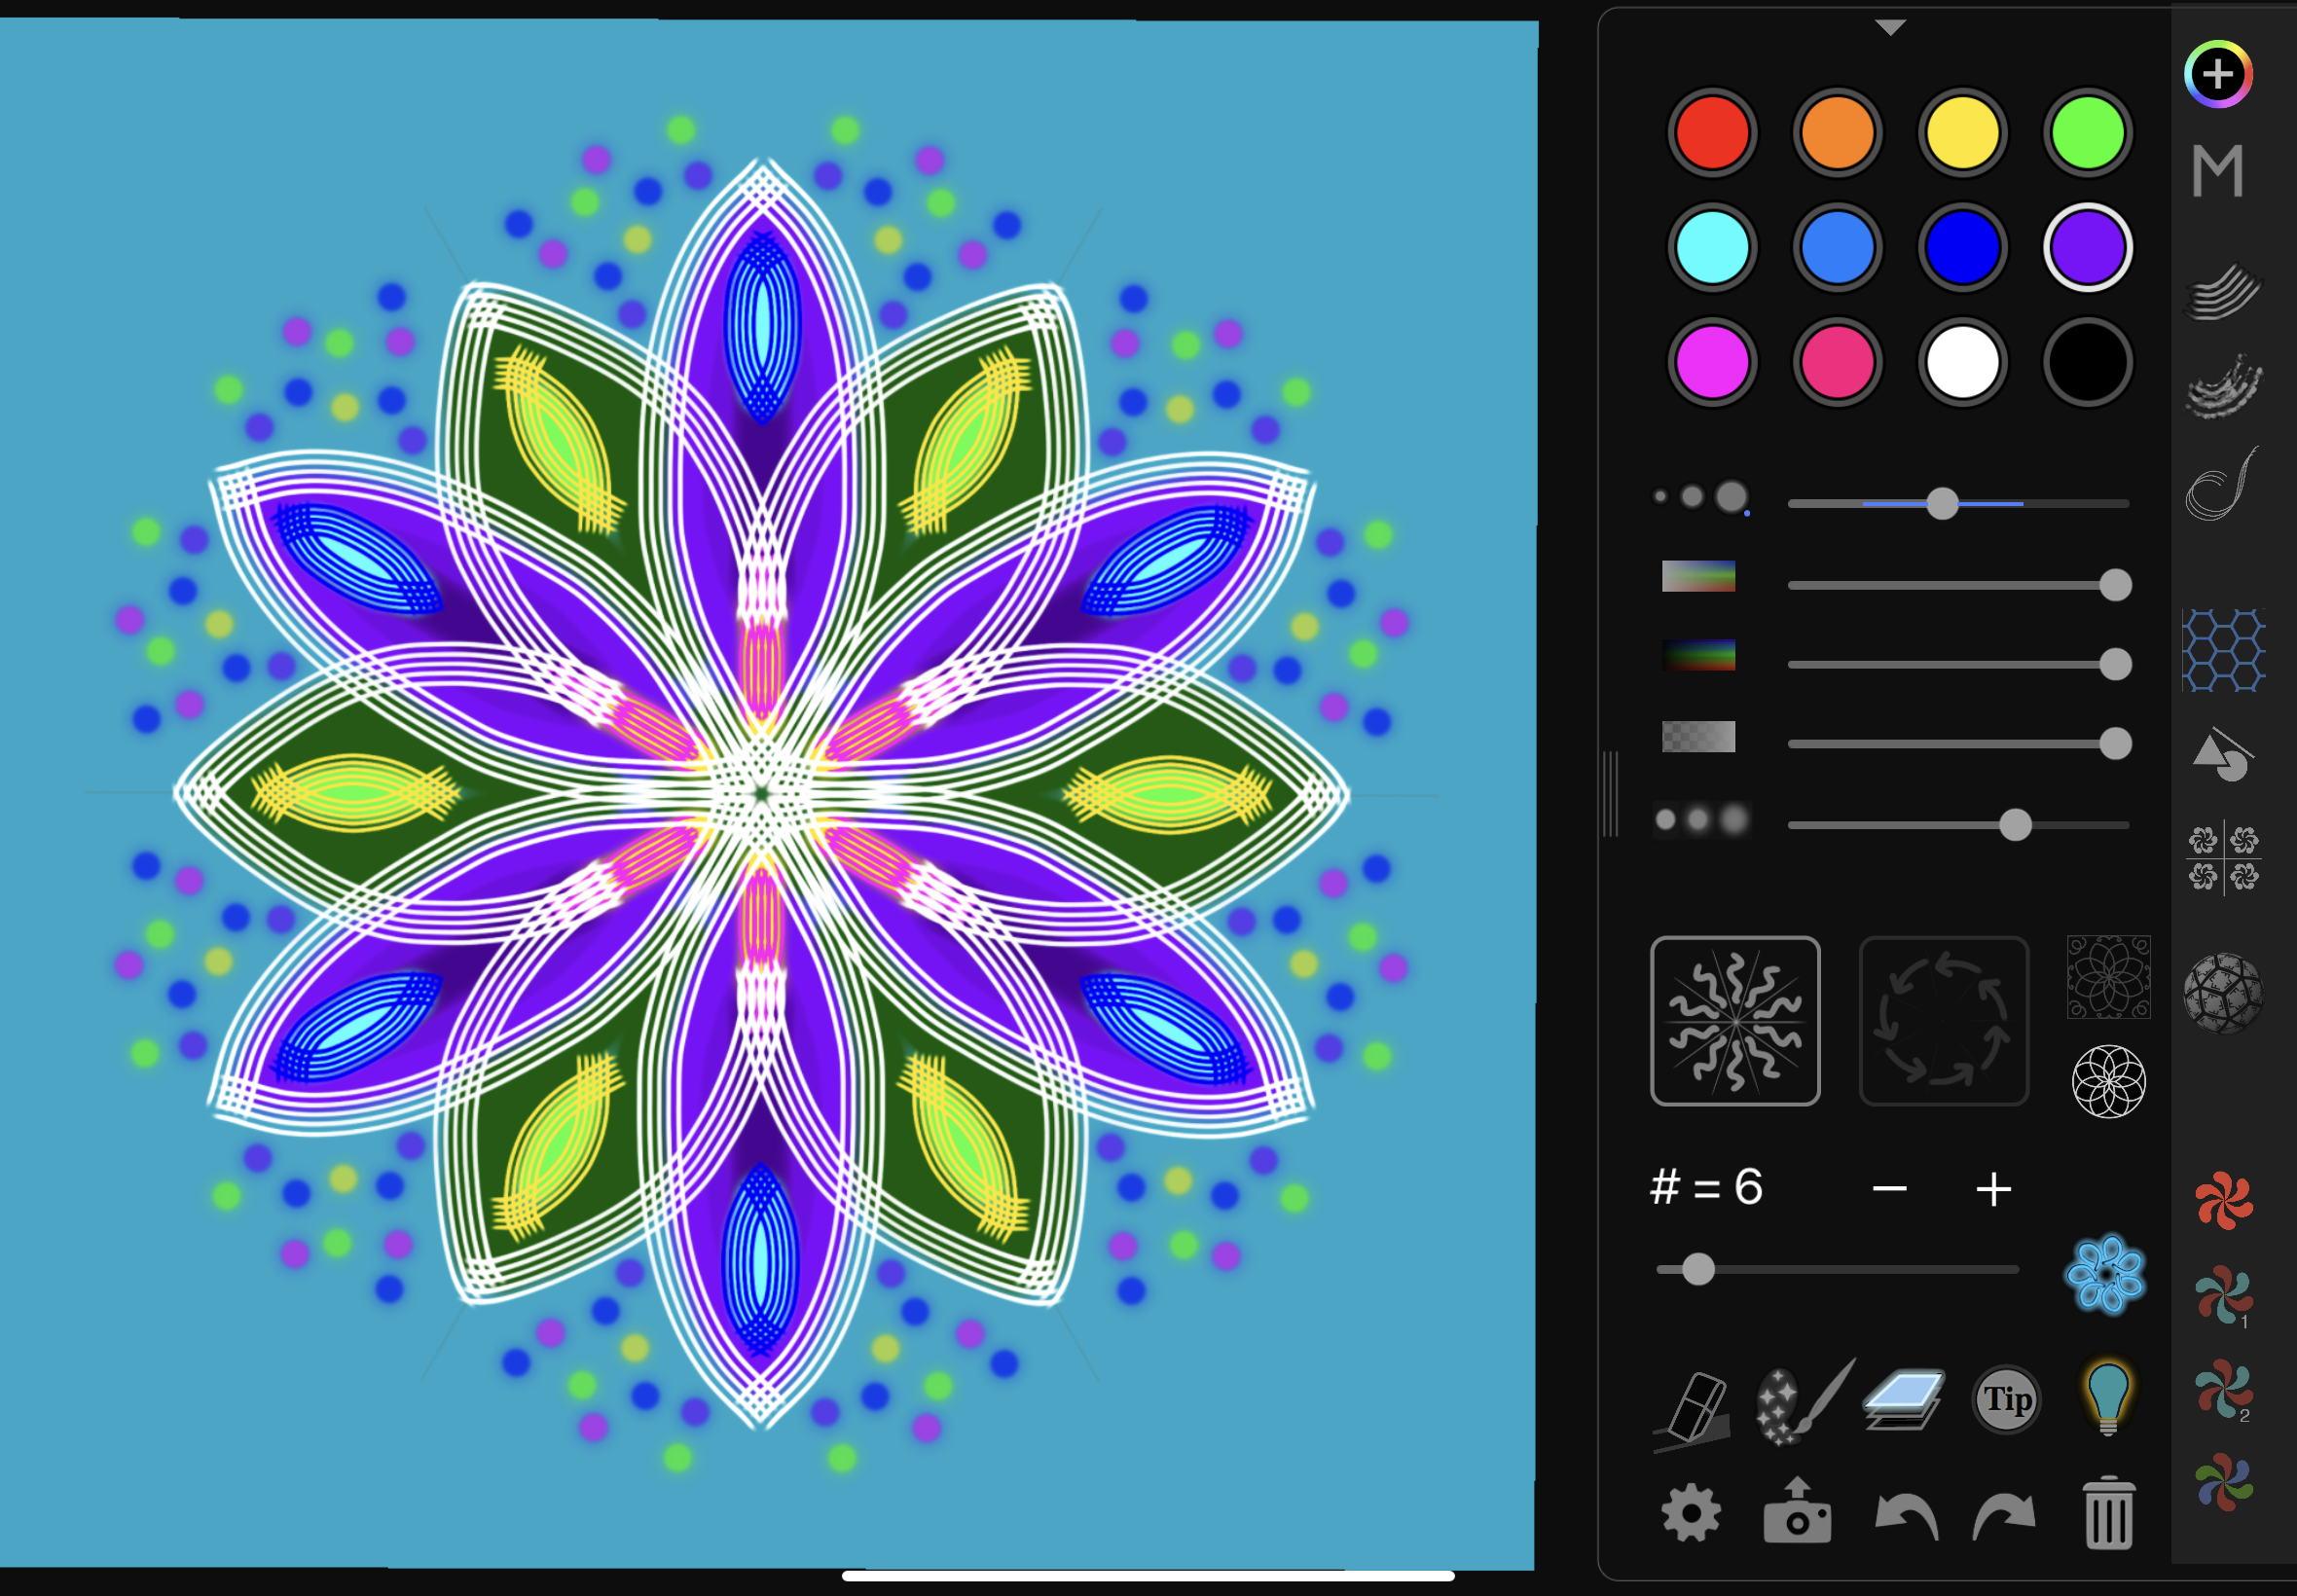Open the shapes tool menu

(x=2222, y=755)
